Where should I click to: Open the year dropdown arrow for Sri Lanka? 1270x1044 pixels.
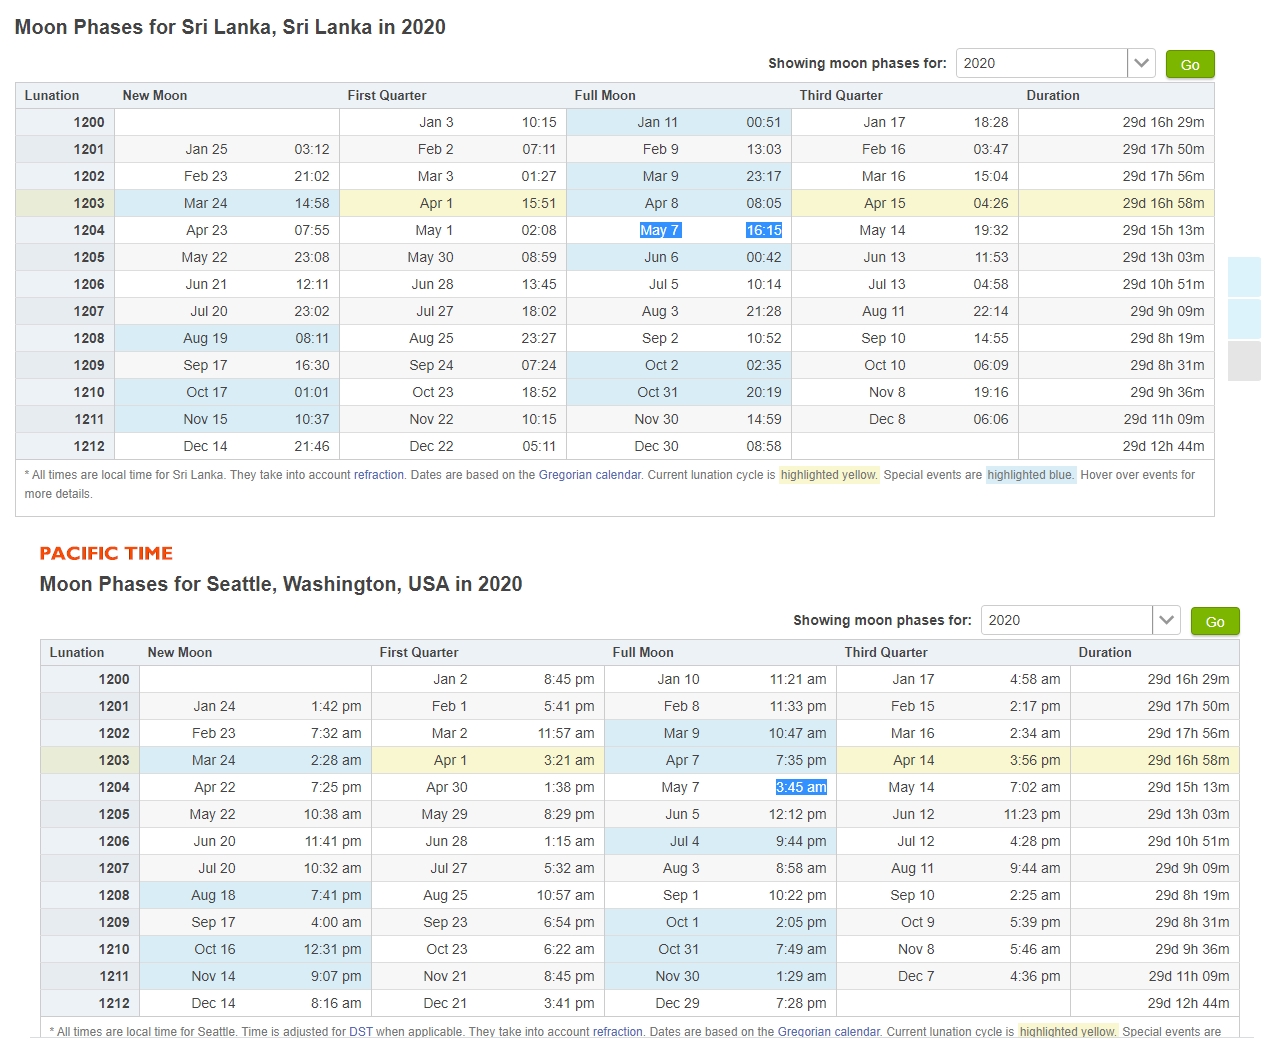[x=1141, y=63]
